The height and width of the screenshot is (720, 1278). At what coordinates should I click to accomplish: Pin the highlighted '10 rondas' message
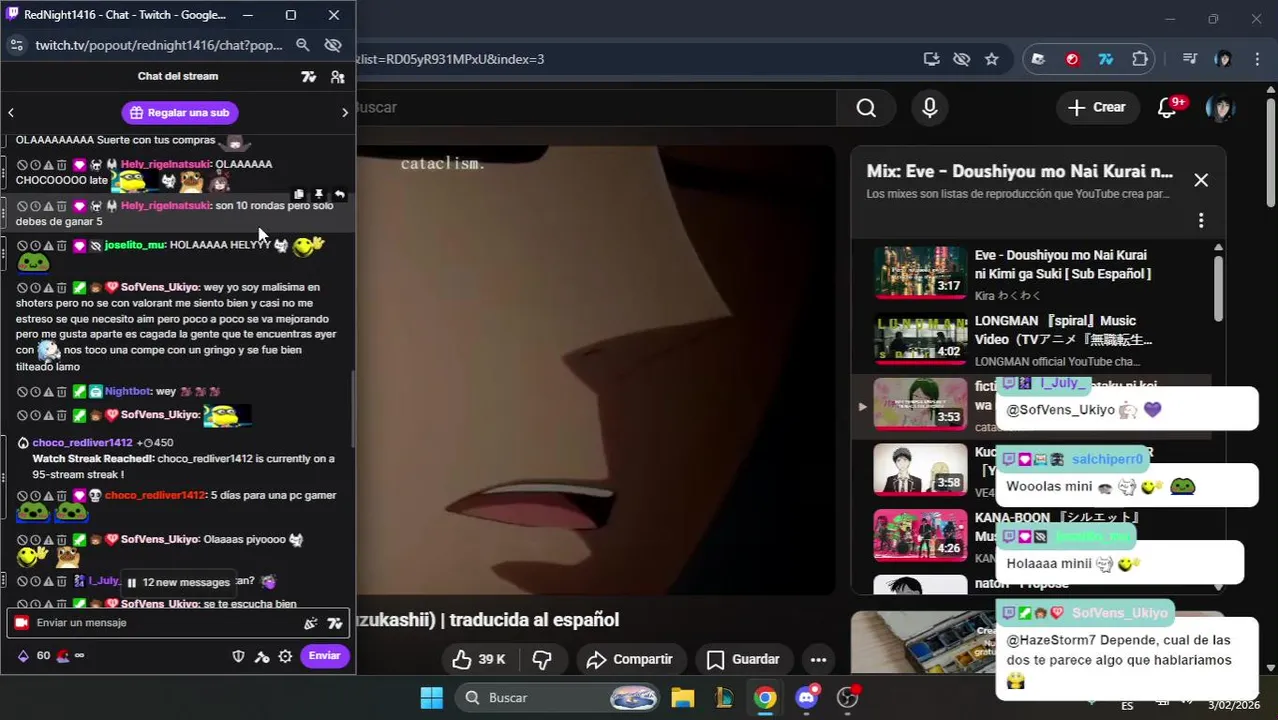(x=319, y=194)
